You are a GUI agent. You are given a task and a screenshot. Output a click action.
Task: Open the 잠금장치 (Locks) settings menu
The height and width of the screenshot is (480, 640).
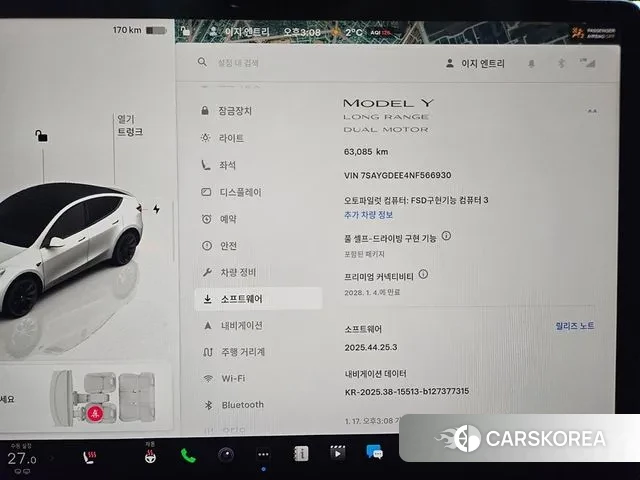(x=226, y=111)
